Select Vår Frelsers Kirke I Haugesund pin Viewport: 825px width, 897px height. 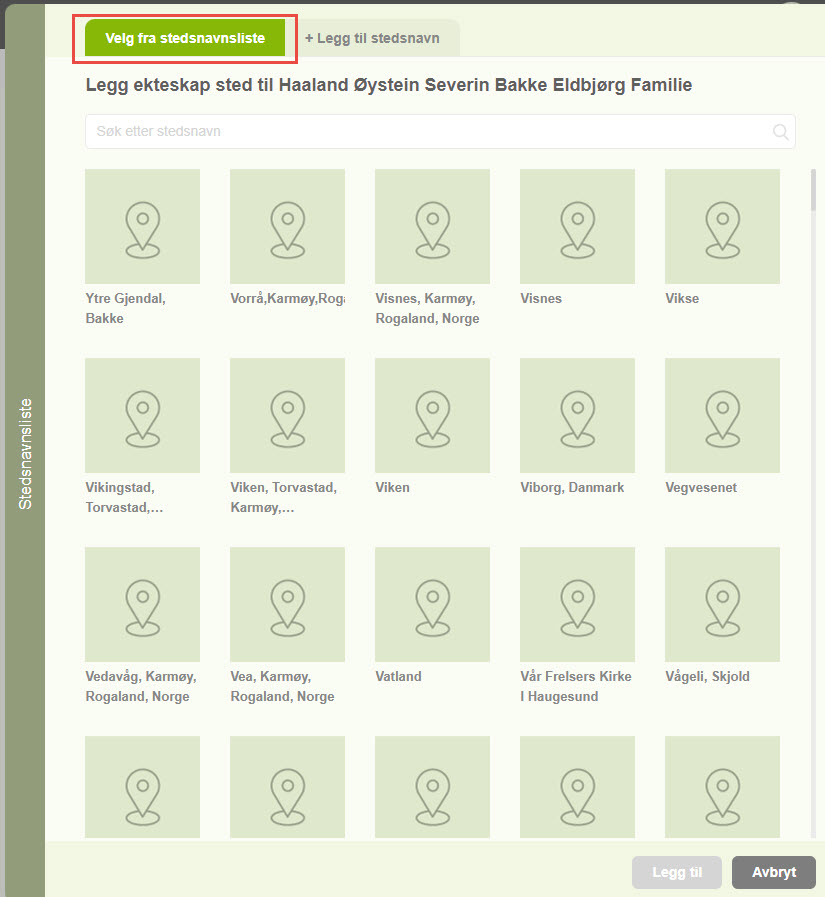[x=577, y=604]
